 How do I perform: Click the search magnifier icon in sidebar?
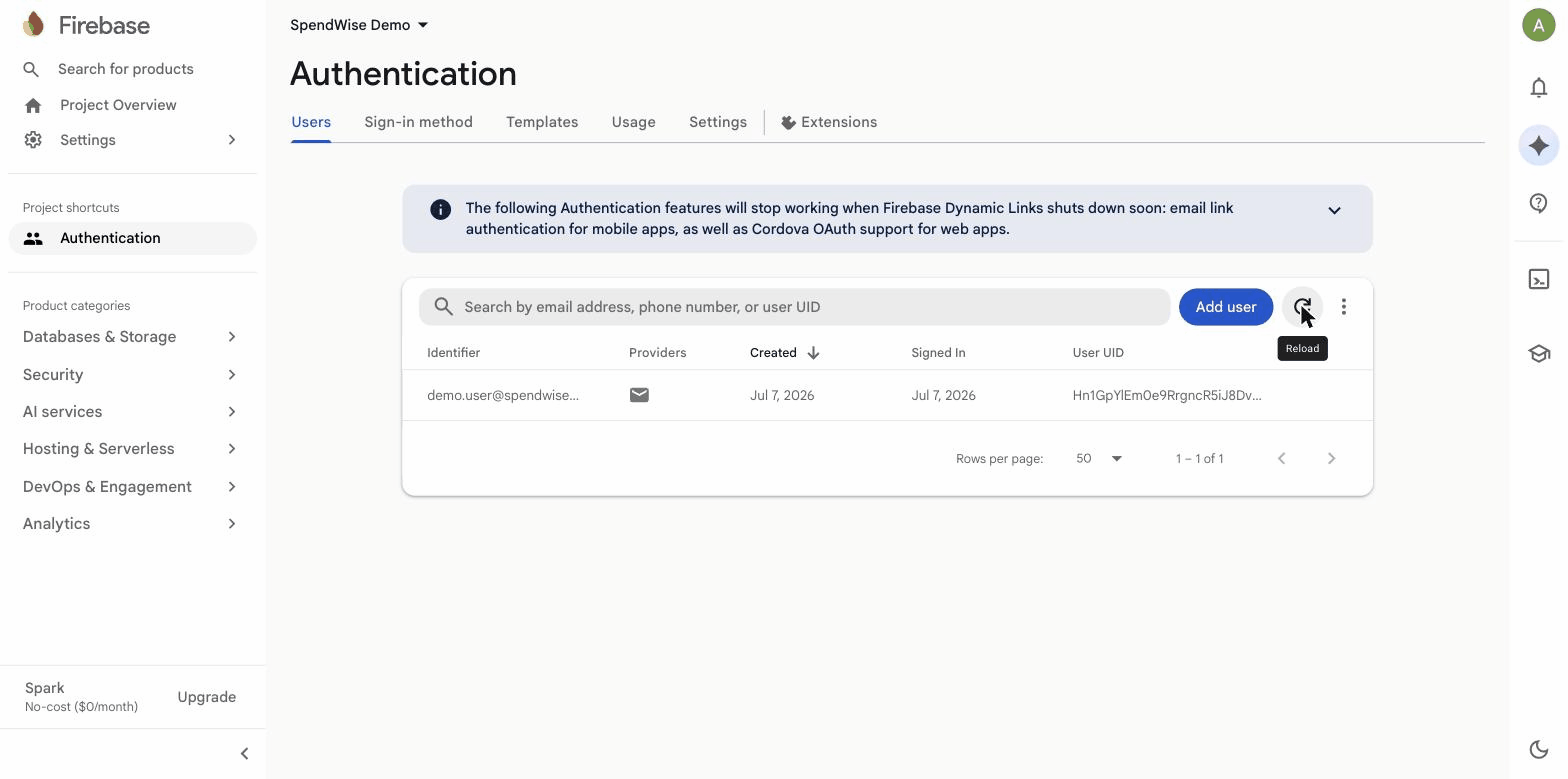(x=31, y=69)
